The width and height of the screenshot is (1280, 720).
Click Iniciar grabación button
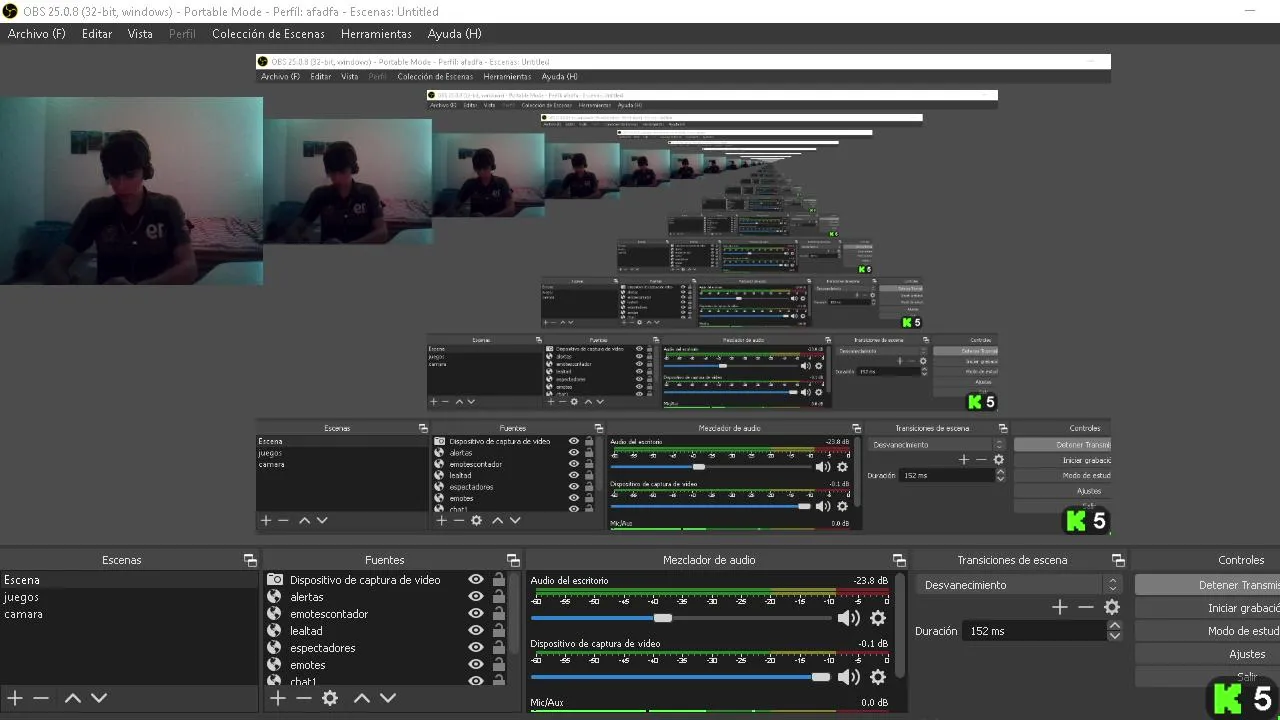point(1207,608)
